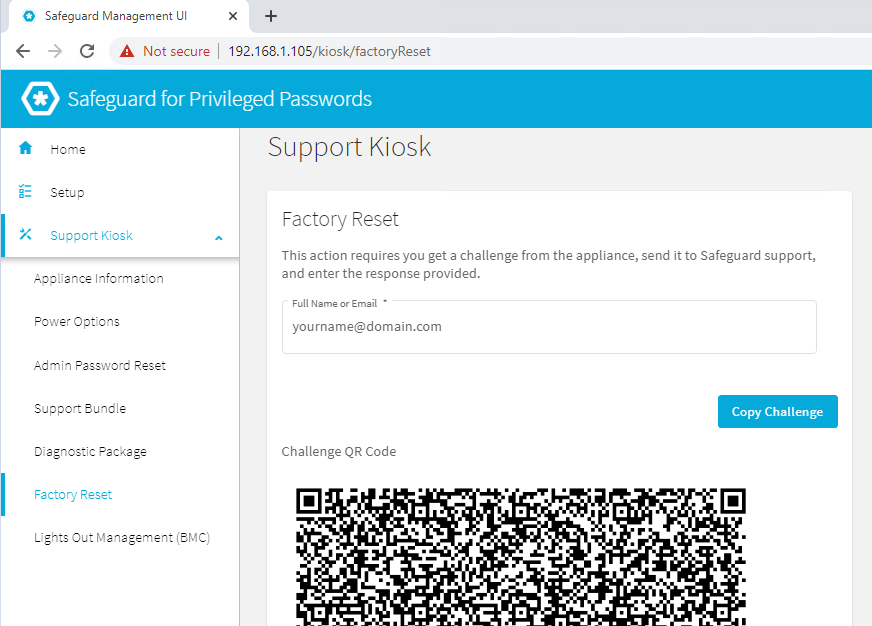Select Factory Reset in sidebar
The width and height of the screenshot is (872, 626).
click(x=73, y=495)
